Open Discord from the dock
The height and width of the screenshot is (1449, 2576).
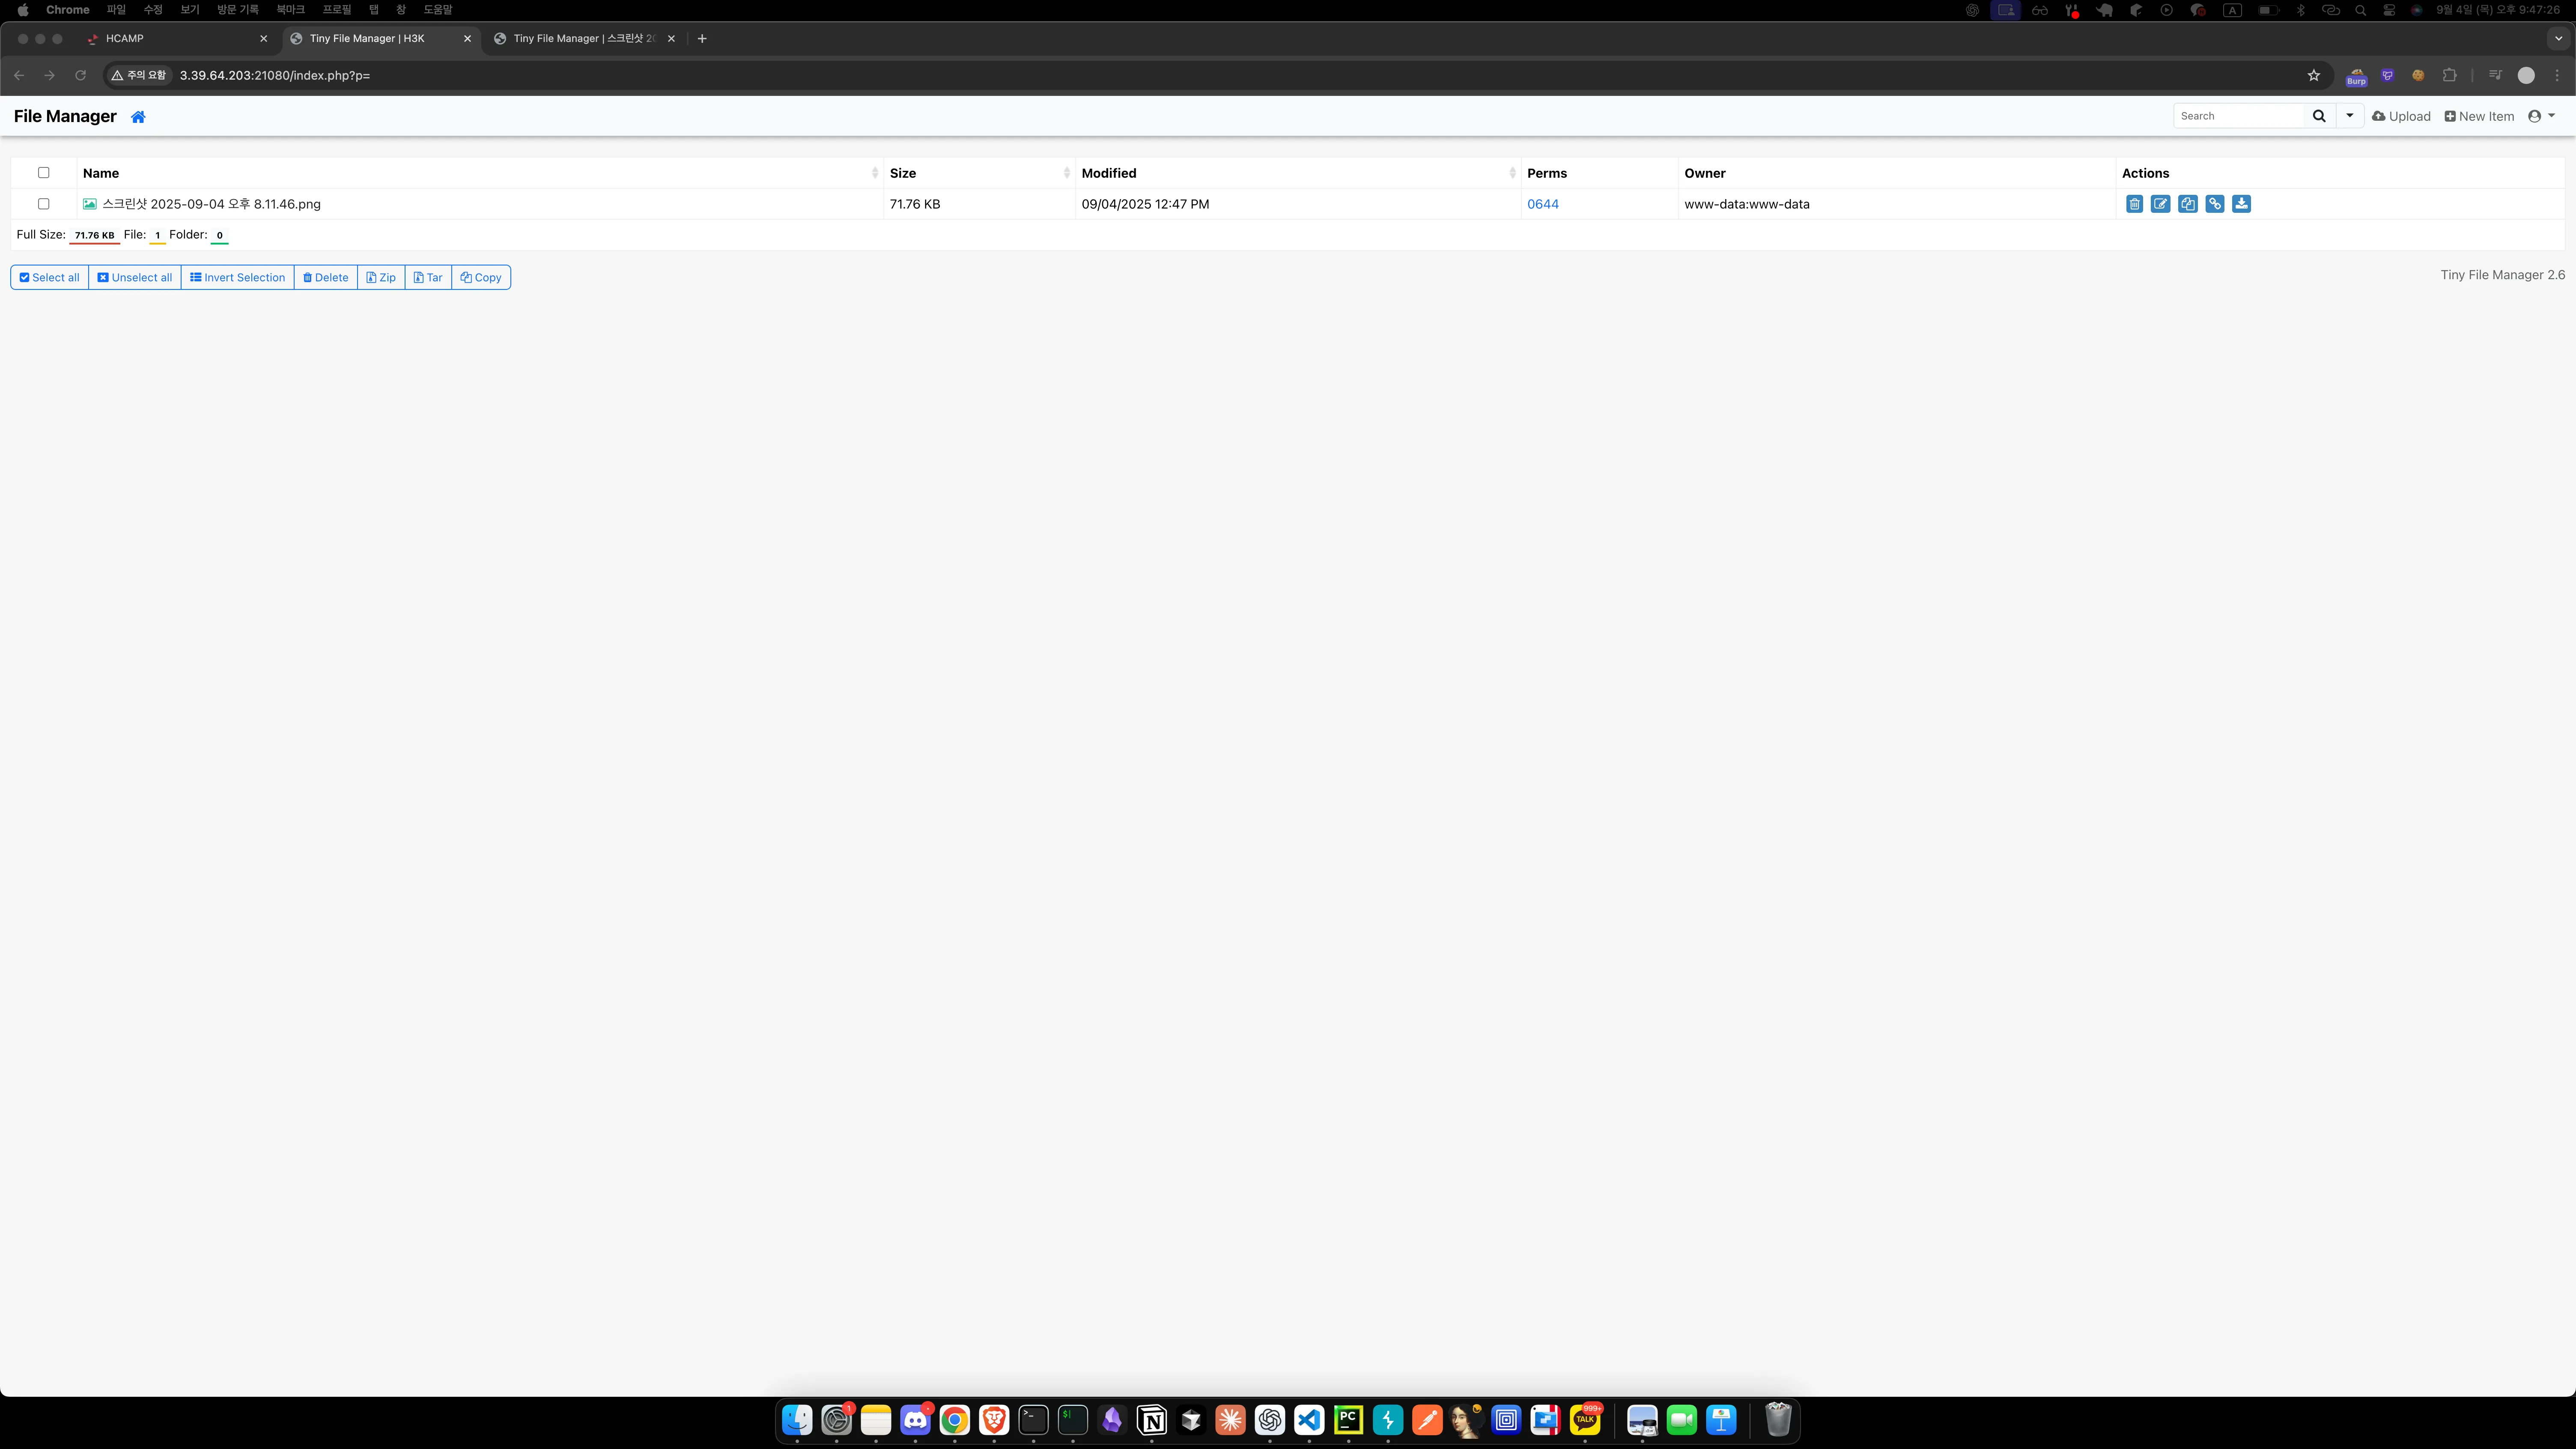tap(914, 1420)
